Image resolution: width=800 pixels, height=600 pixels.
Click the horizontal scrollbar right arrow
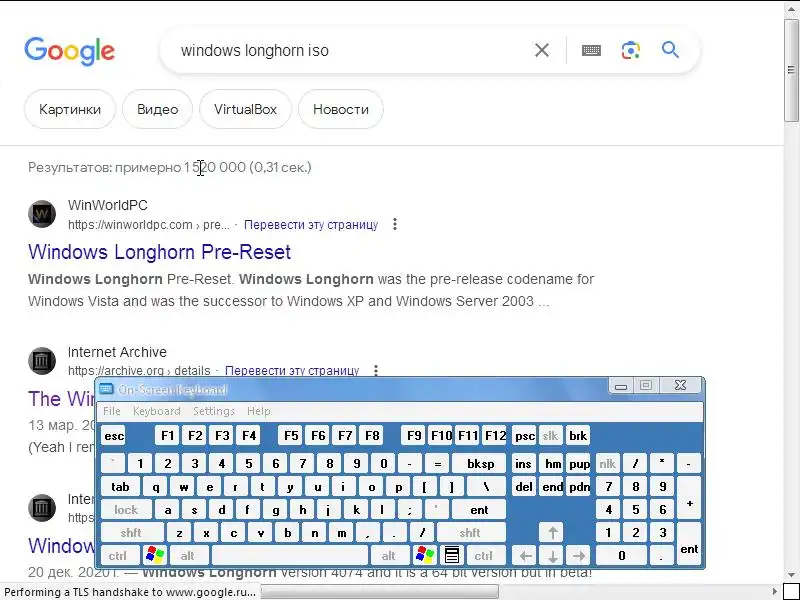(x=776, y=592)
